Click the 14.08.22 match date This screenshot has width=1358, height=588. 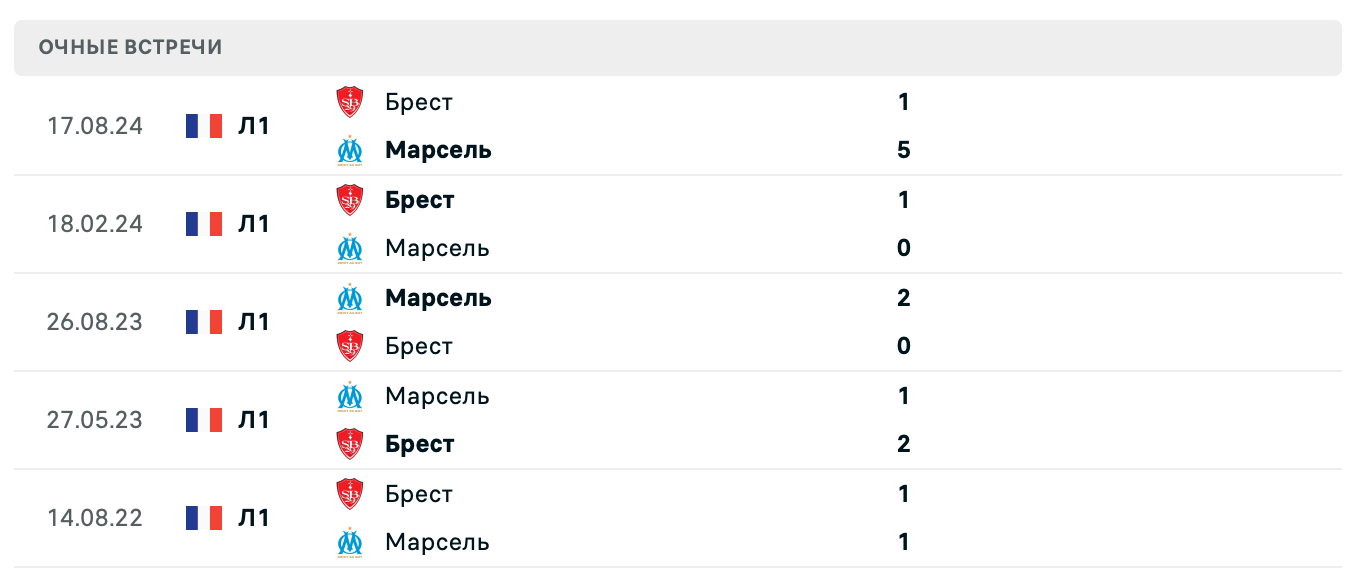[x=95, y=517]
